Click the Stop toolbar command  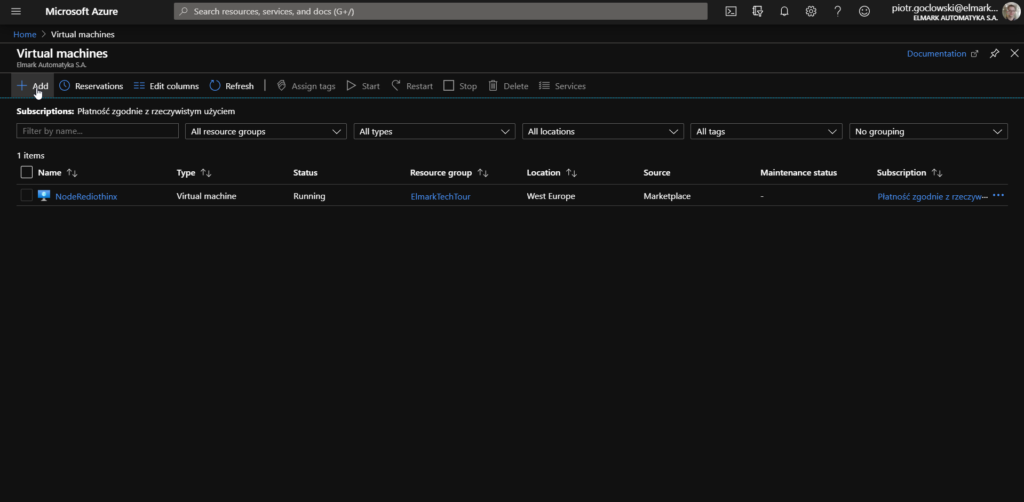pos(460,86)
